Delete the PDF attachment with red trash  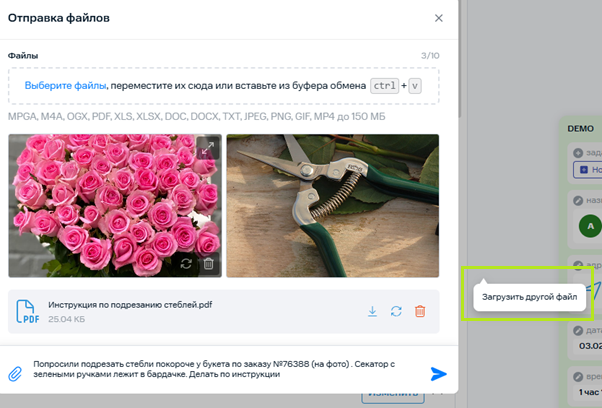(420, 312)
